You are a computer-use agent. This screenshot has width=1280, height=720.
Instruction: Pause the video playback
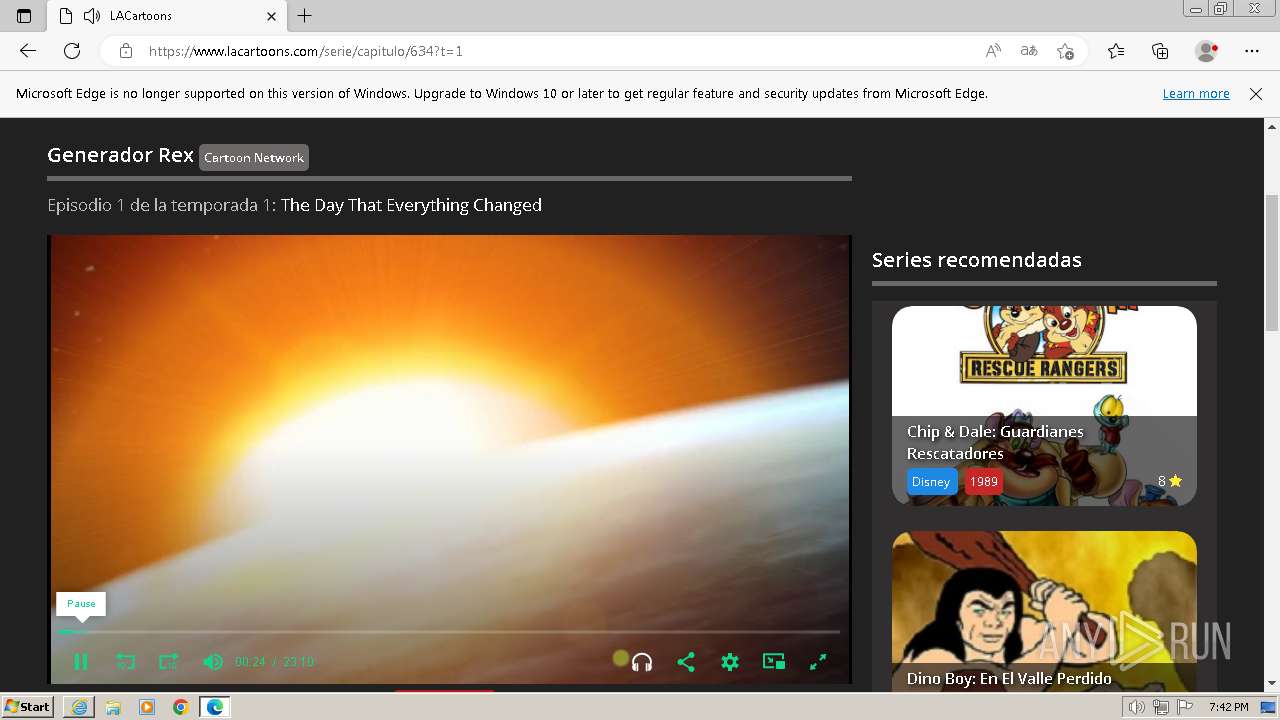click(81, 661)
